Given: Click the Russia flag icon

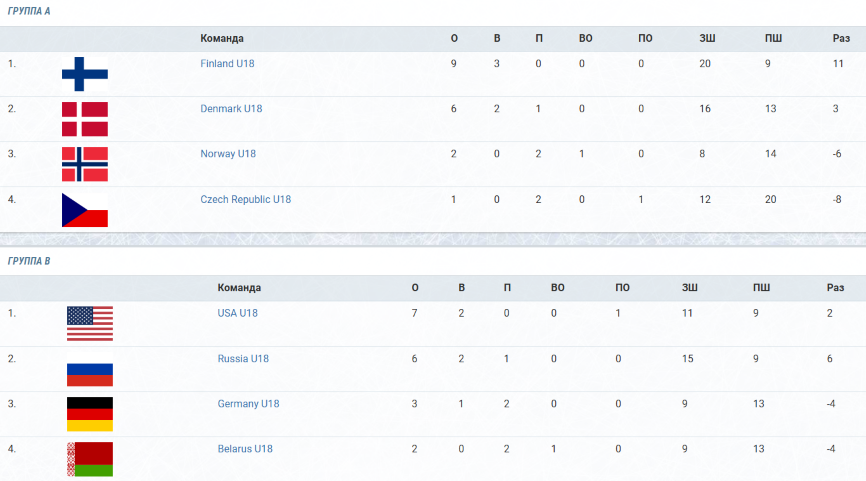Looking at the screenshot, I should pos(90,369).
